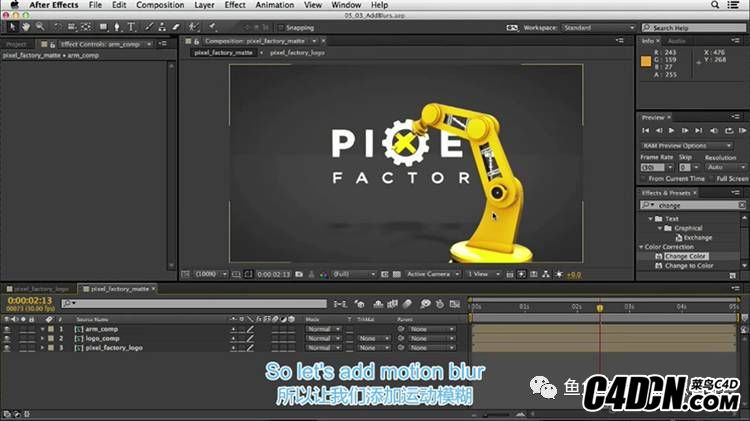
Task: Select the Rotation tool
Action: coord(57,27)
